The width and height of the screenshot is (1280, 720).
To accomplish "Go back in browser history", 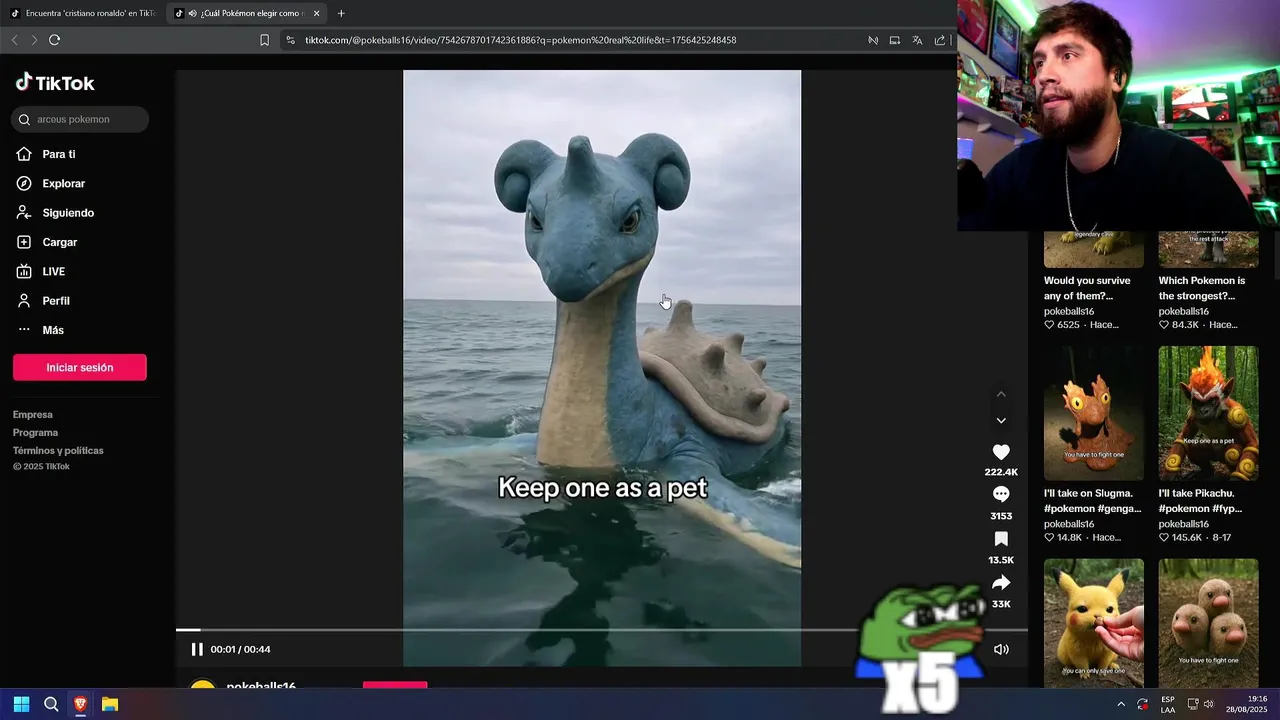I will pos(14,40).
